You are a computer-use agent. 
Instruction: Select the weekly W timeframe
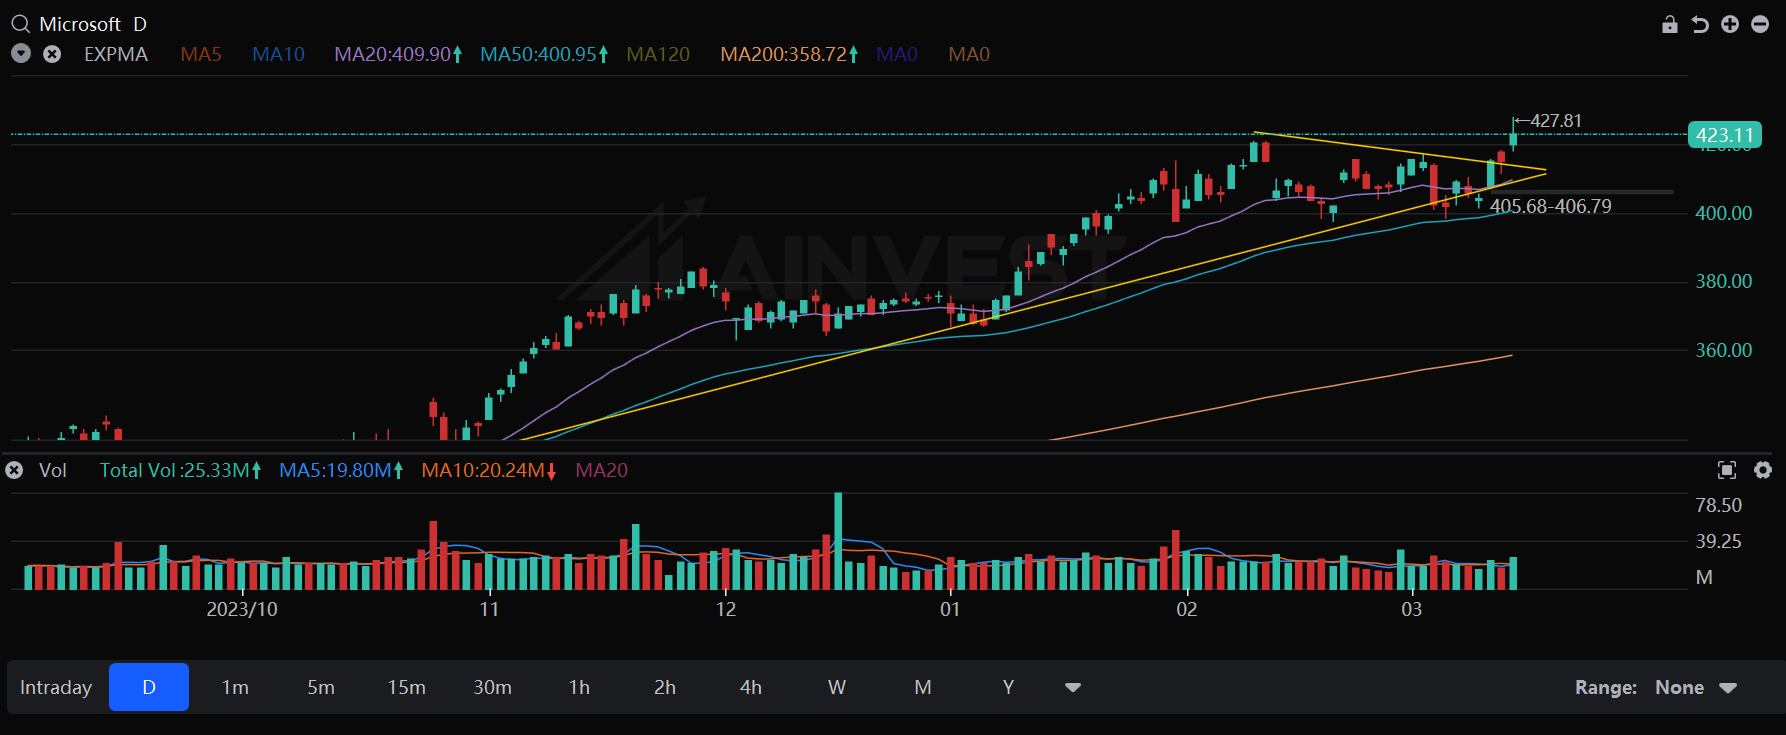coord(837,687)
